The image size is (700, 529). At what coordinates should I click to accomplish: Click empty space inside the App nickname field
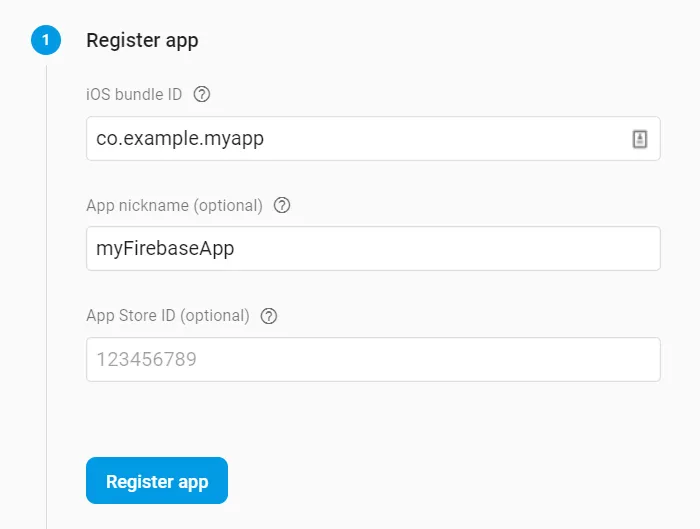(446, 249)
